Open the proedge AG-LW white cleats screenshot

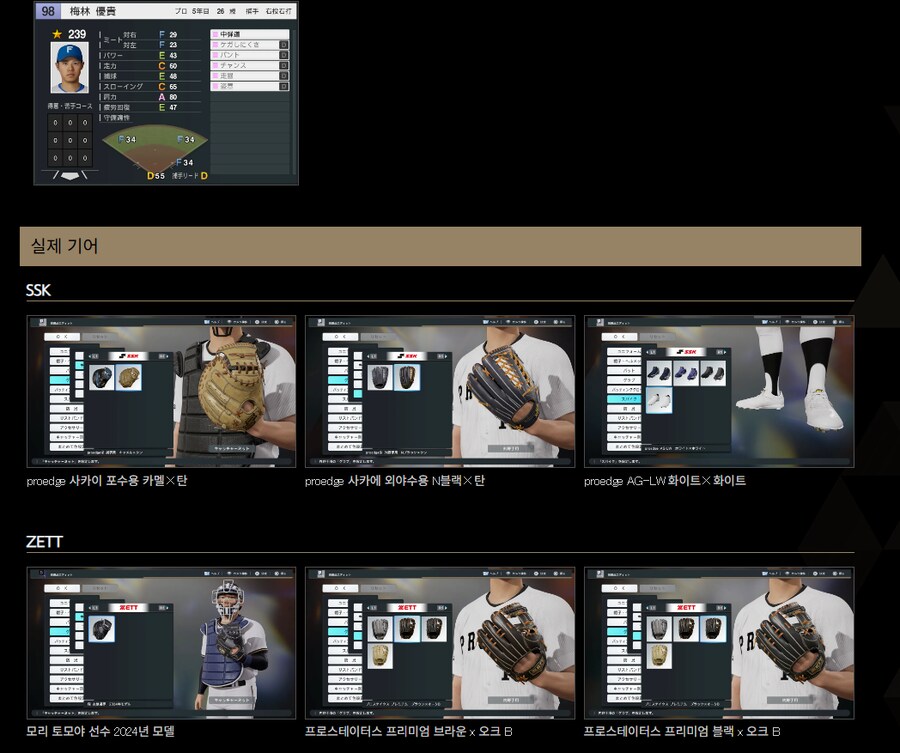point(719,392)
